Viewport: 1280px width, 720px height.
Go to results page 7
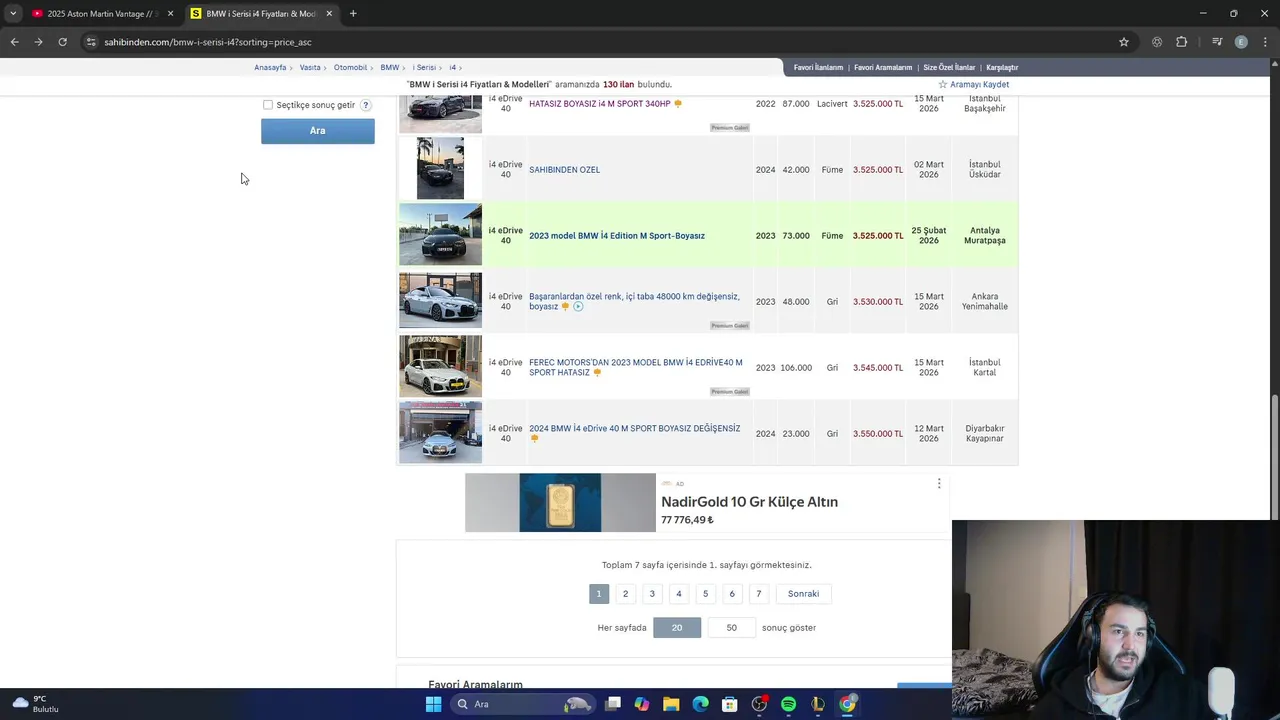click(x=758, y=594)
